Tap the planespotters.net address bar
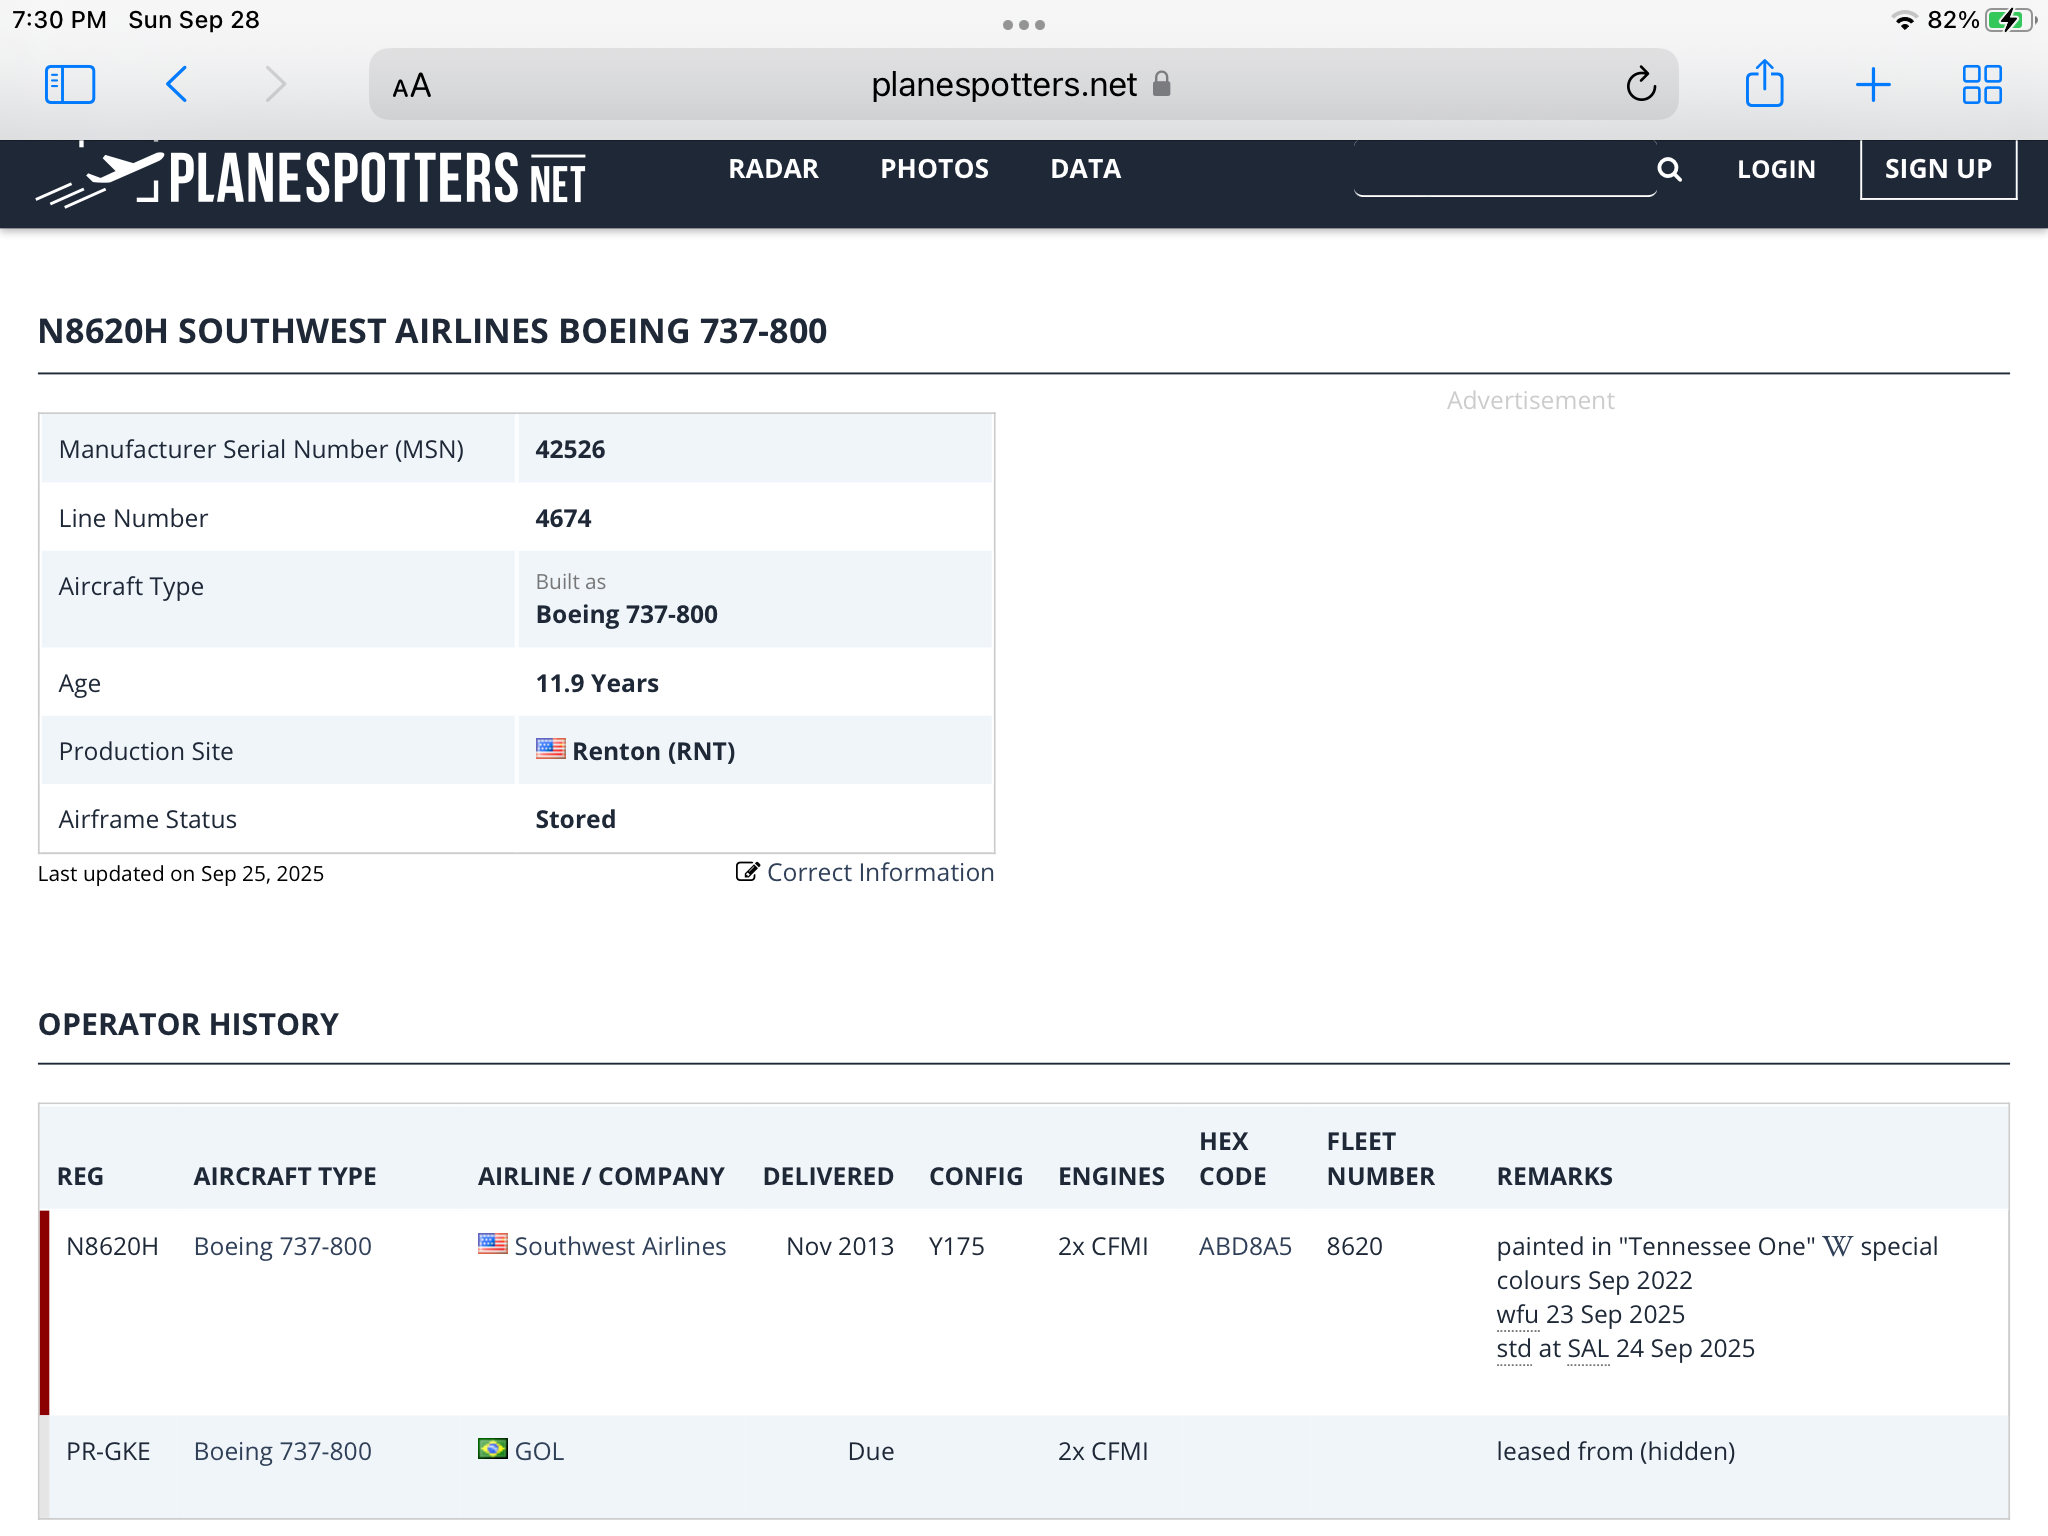This screenshot has width=2048, height=1536. [1022, 84]
